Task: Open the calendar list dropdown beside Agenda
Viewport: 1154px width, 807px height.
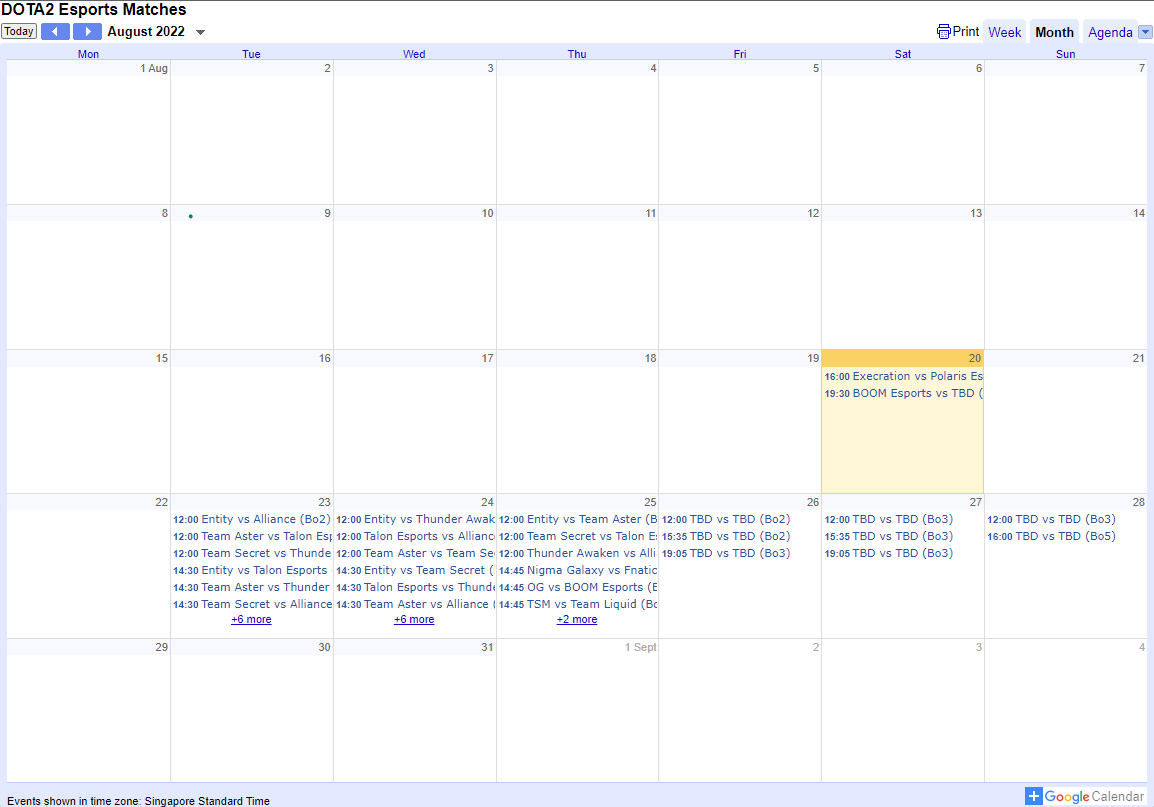Action: [x=1144, y=32]
